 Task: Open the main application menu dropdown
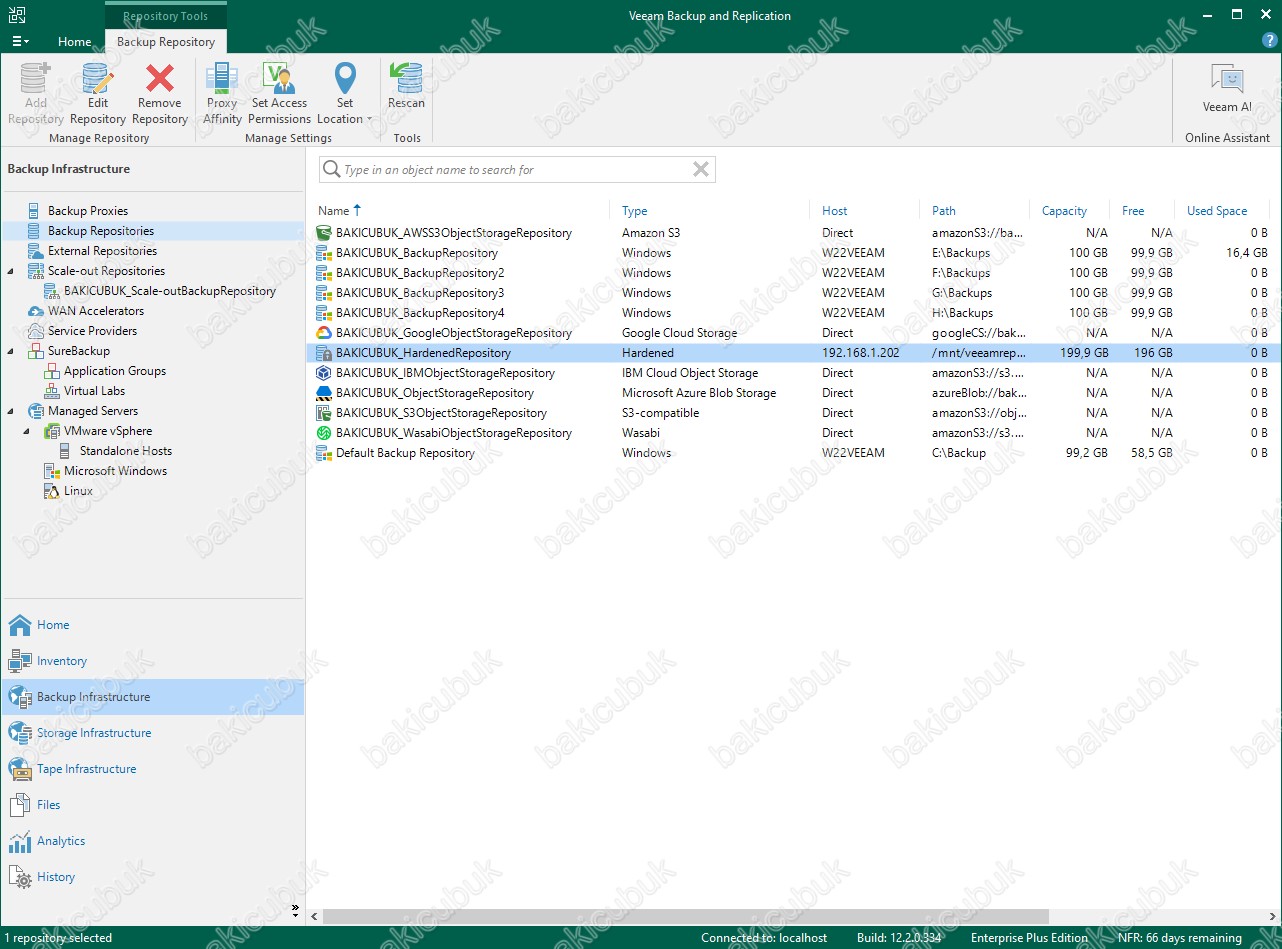click(x=20, y=41)
